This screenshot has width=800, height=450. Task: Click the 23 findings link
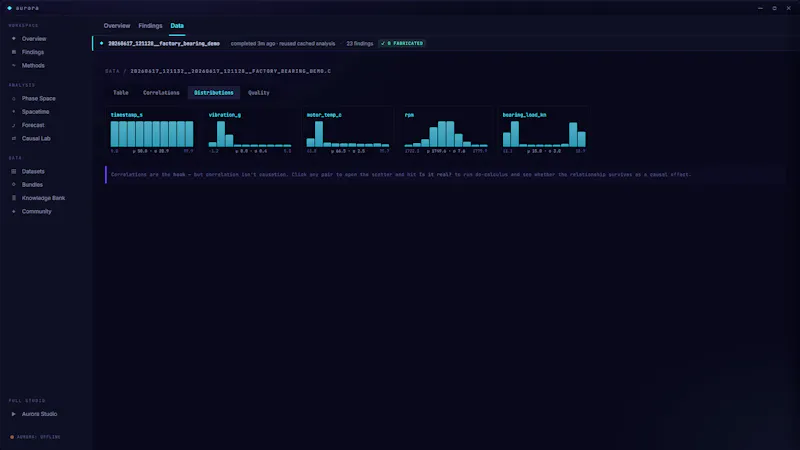360,43
